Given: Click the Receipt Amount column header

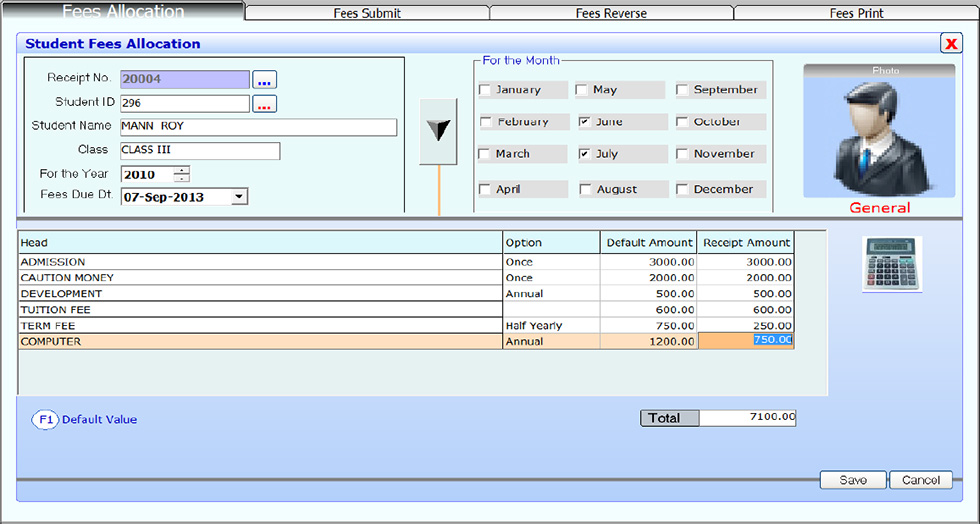Looking at the screenshot, I should point(746,243).
